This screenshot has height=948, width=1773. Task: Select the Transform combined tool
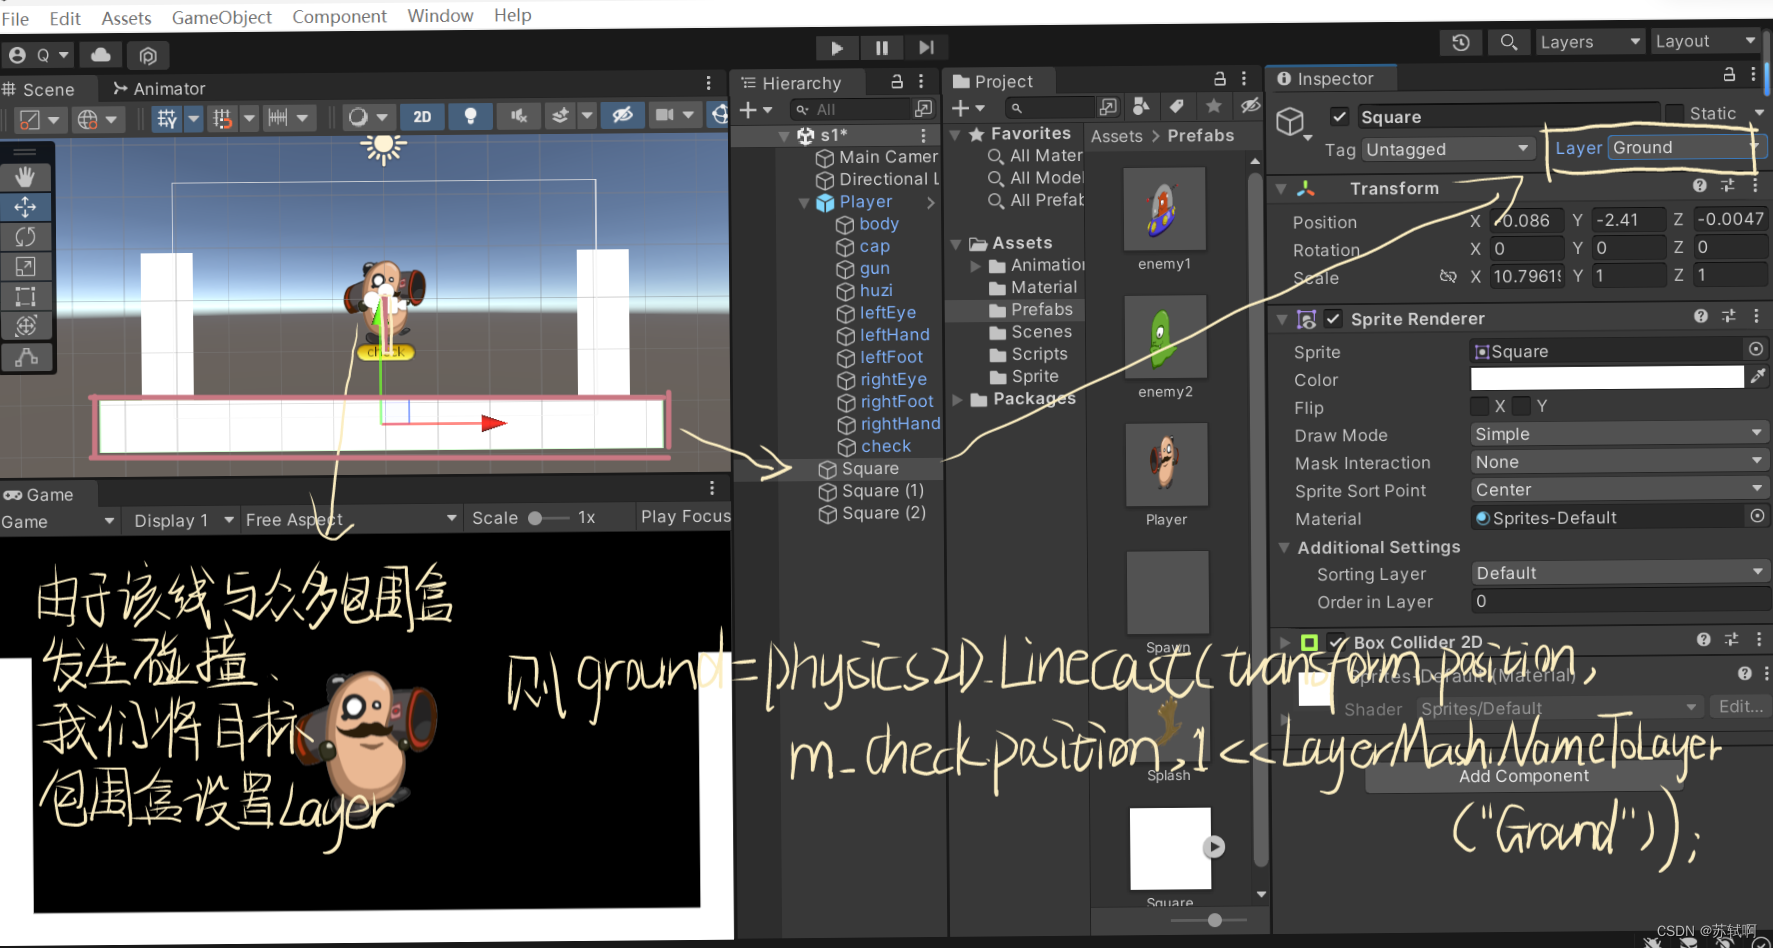(25, 326)
